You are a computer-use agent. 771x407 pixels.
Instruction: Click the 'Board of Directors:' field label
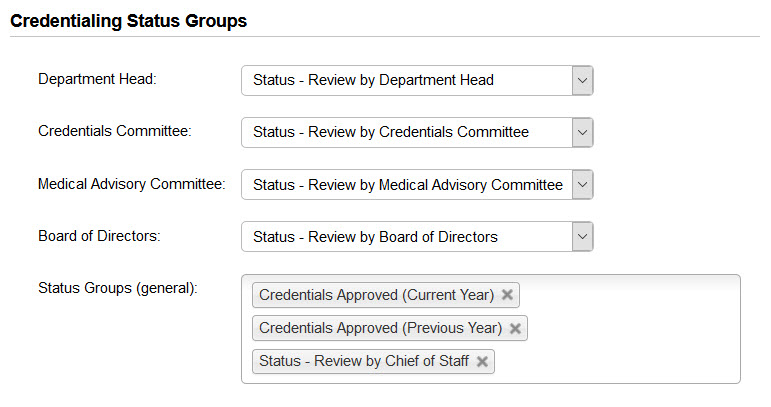[99, 236]
